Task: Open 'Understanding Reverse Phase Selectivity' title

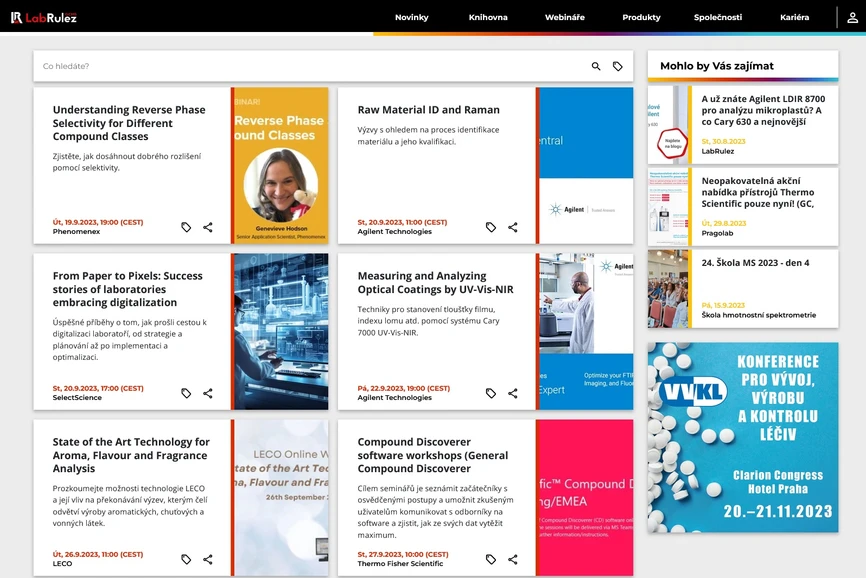Action: pyautogui.click(x=129, y=123)
